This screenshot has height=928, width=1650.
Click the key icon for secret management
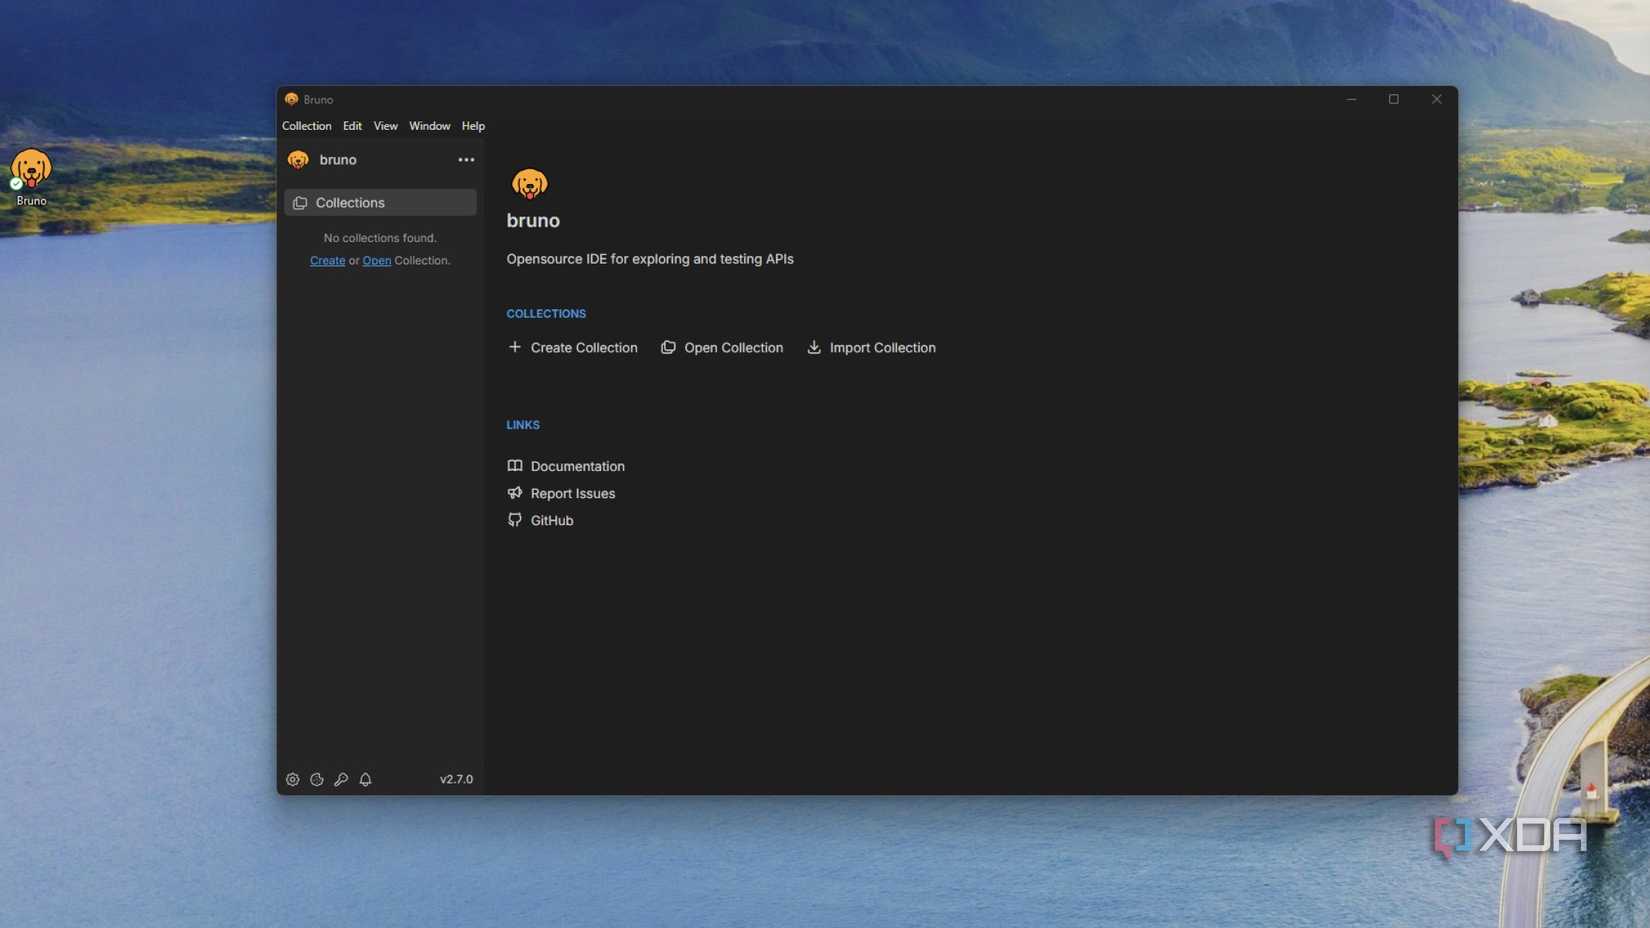(341, 779)
